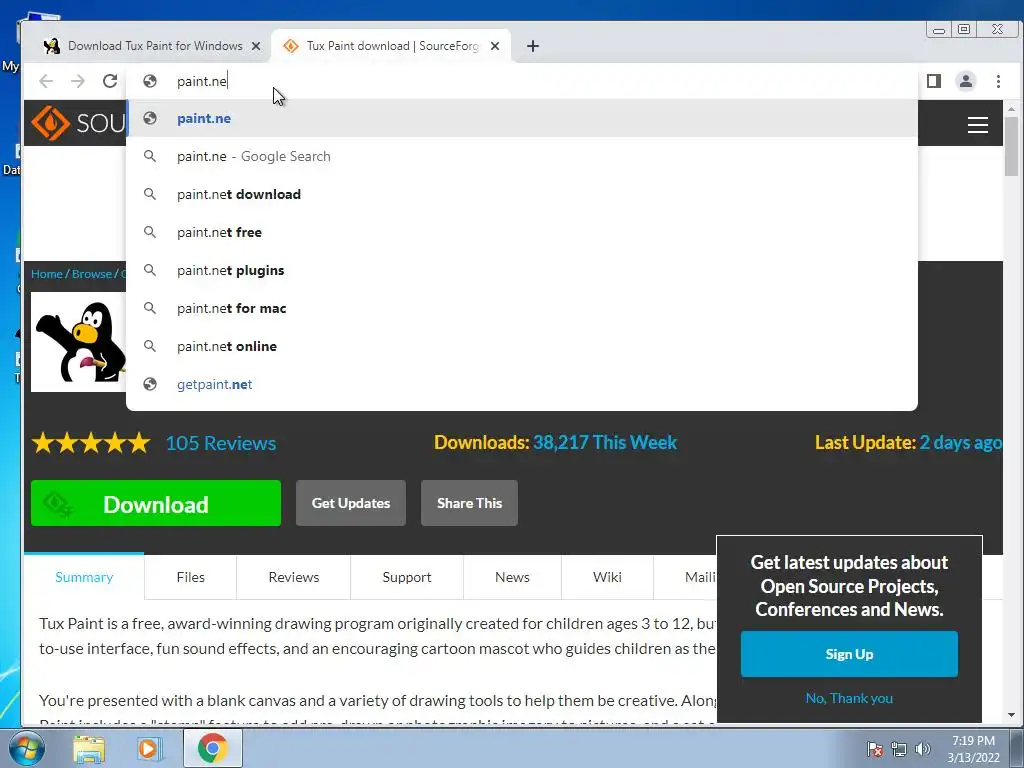Select the Tux Paint download SourceForge tab
The image size is (1024, 768).
point(391,46)
